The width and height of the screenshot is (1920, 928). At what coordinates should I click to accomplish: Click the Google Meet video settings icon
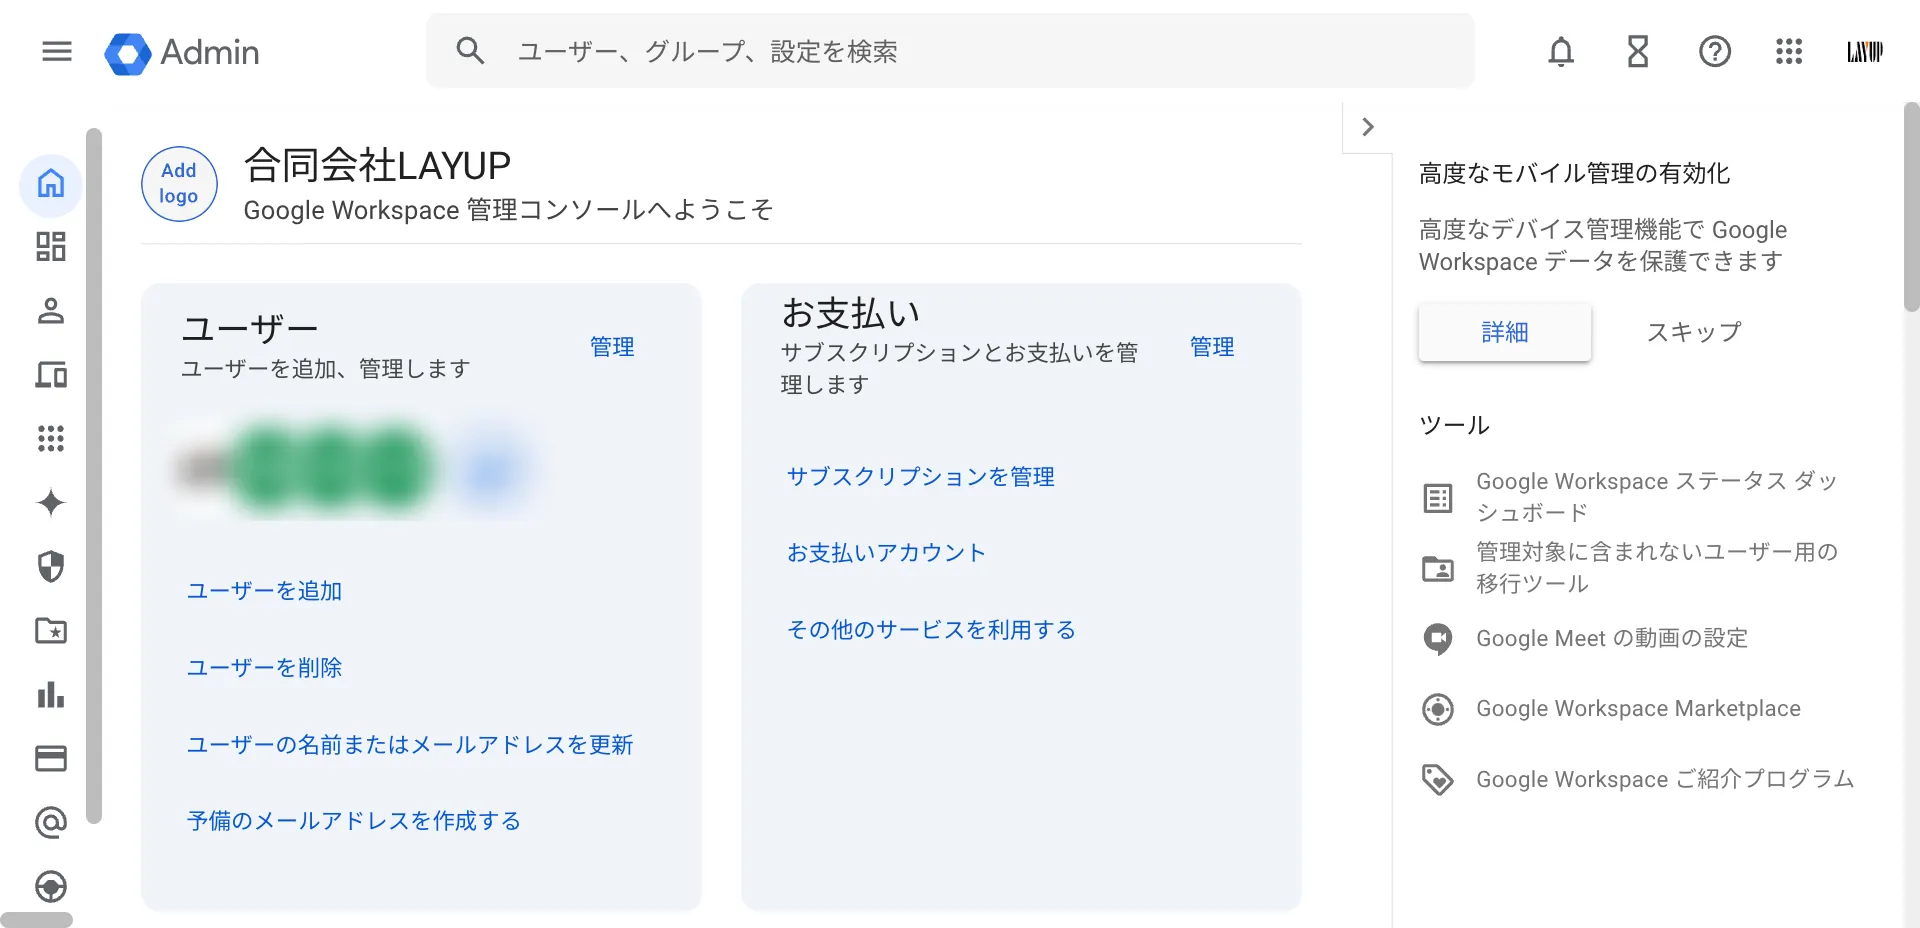pos(1438,638)
